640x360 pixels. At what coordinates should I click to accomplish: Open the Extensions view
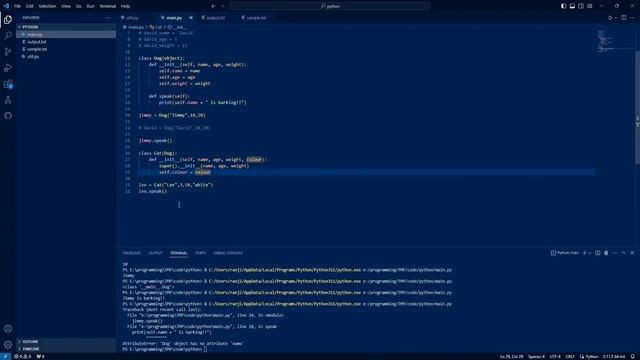click(x=8, y=84)
